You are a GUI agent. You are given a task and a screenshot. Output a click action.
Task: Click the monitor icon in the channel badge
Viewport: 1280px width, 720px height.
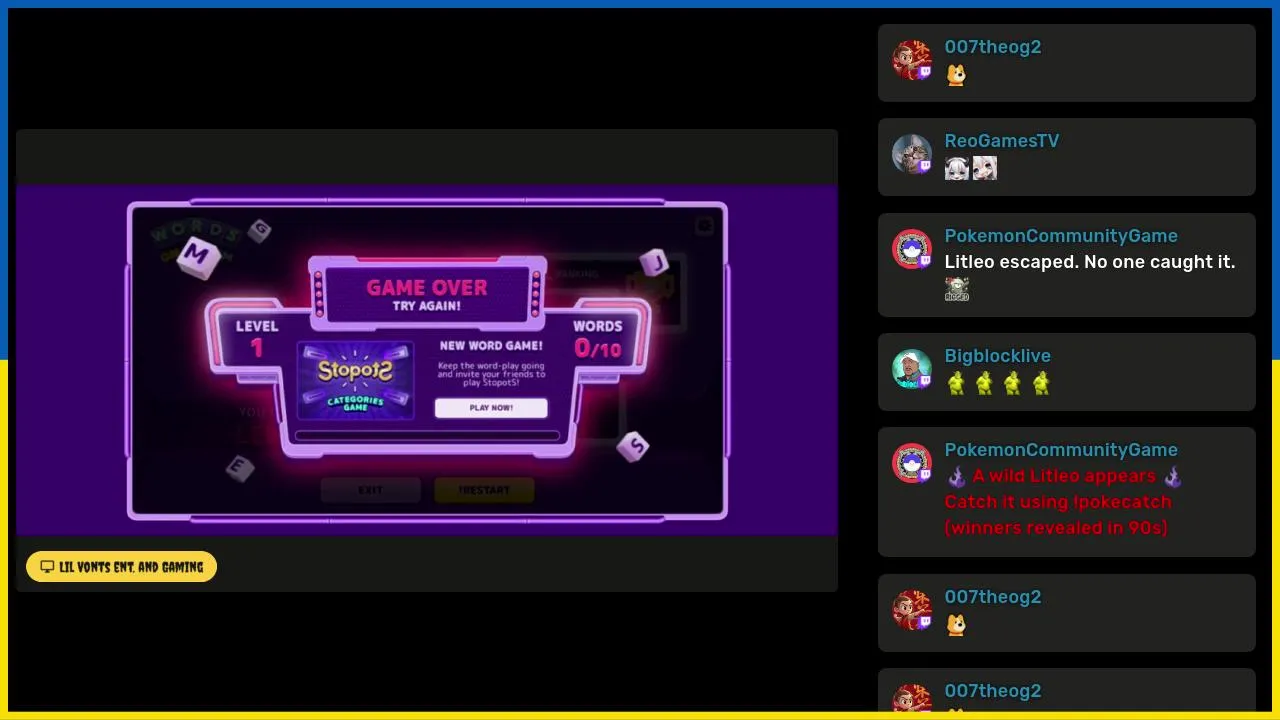(47, 567)
